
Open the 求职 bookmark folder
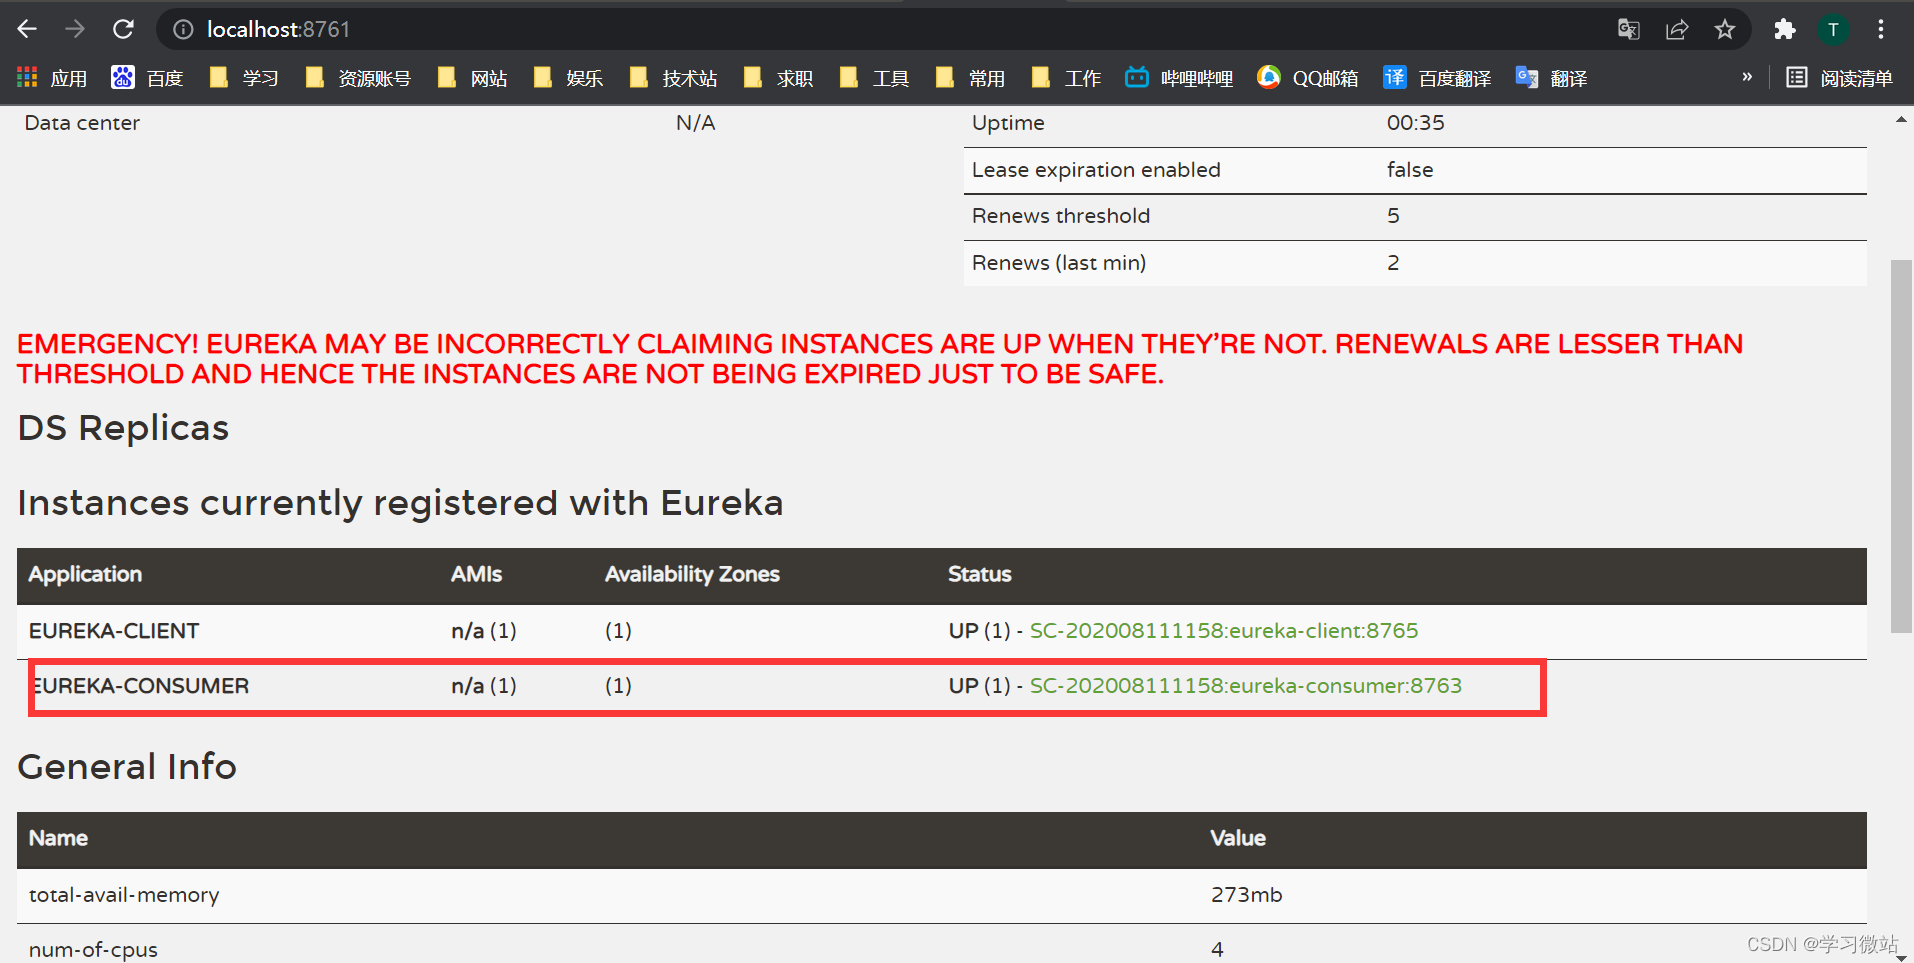(x=778, y=78)
